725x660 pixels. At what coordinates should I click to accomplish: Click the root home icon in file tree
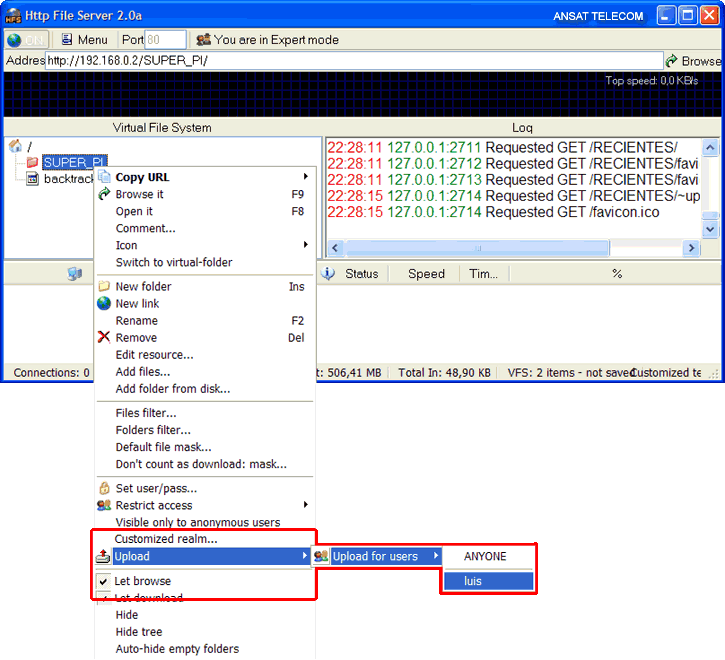(x=15, y=146)
